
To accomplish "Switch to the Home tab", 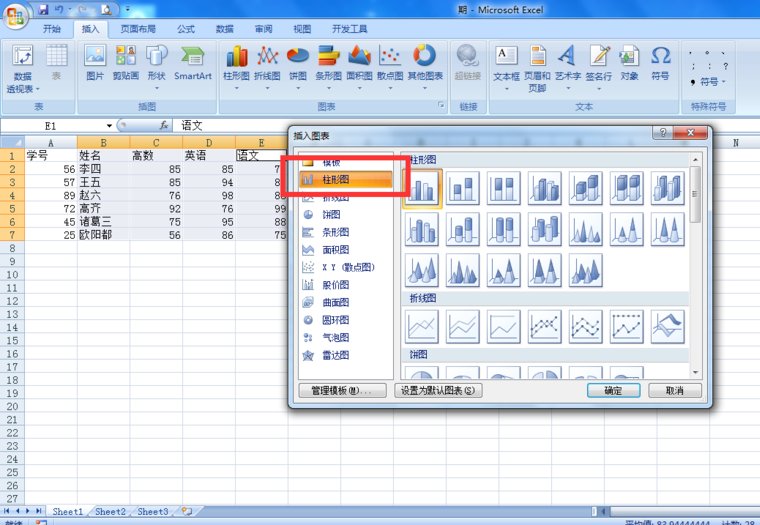I will click(x=52, y=29).
